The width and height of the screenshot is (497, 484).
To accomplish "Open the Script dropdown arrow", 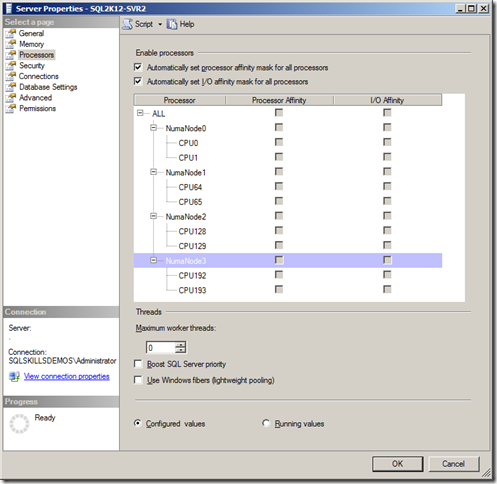I will point(160,24).
